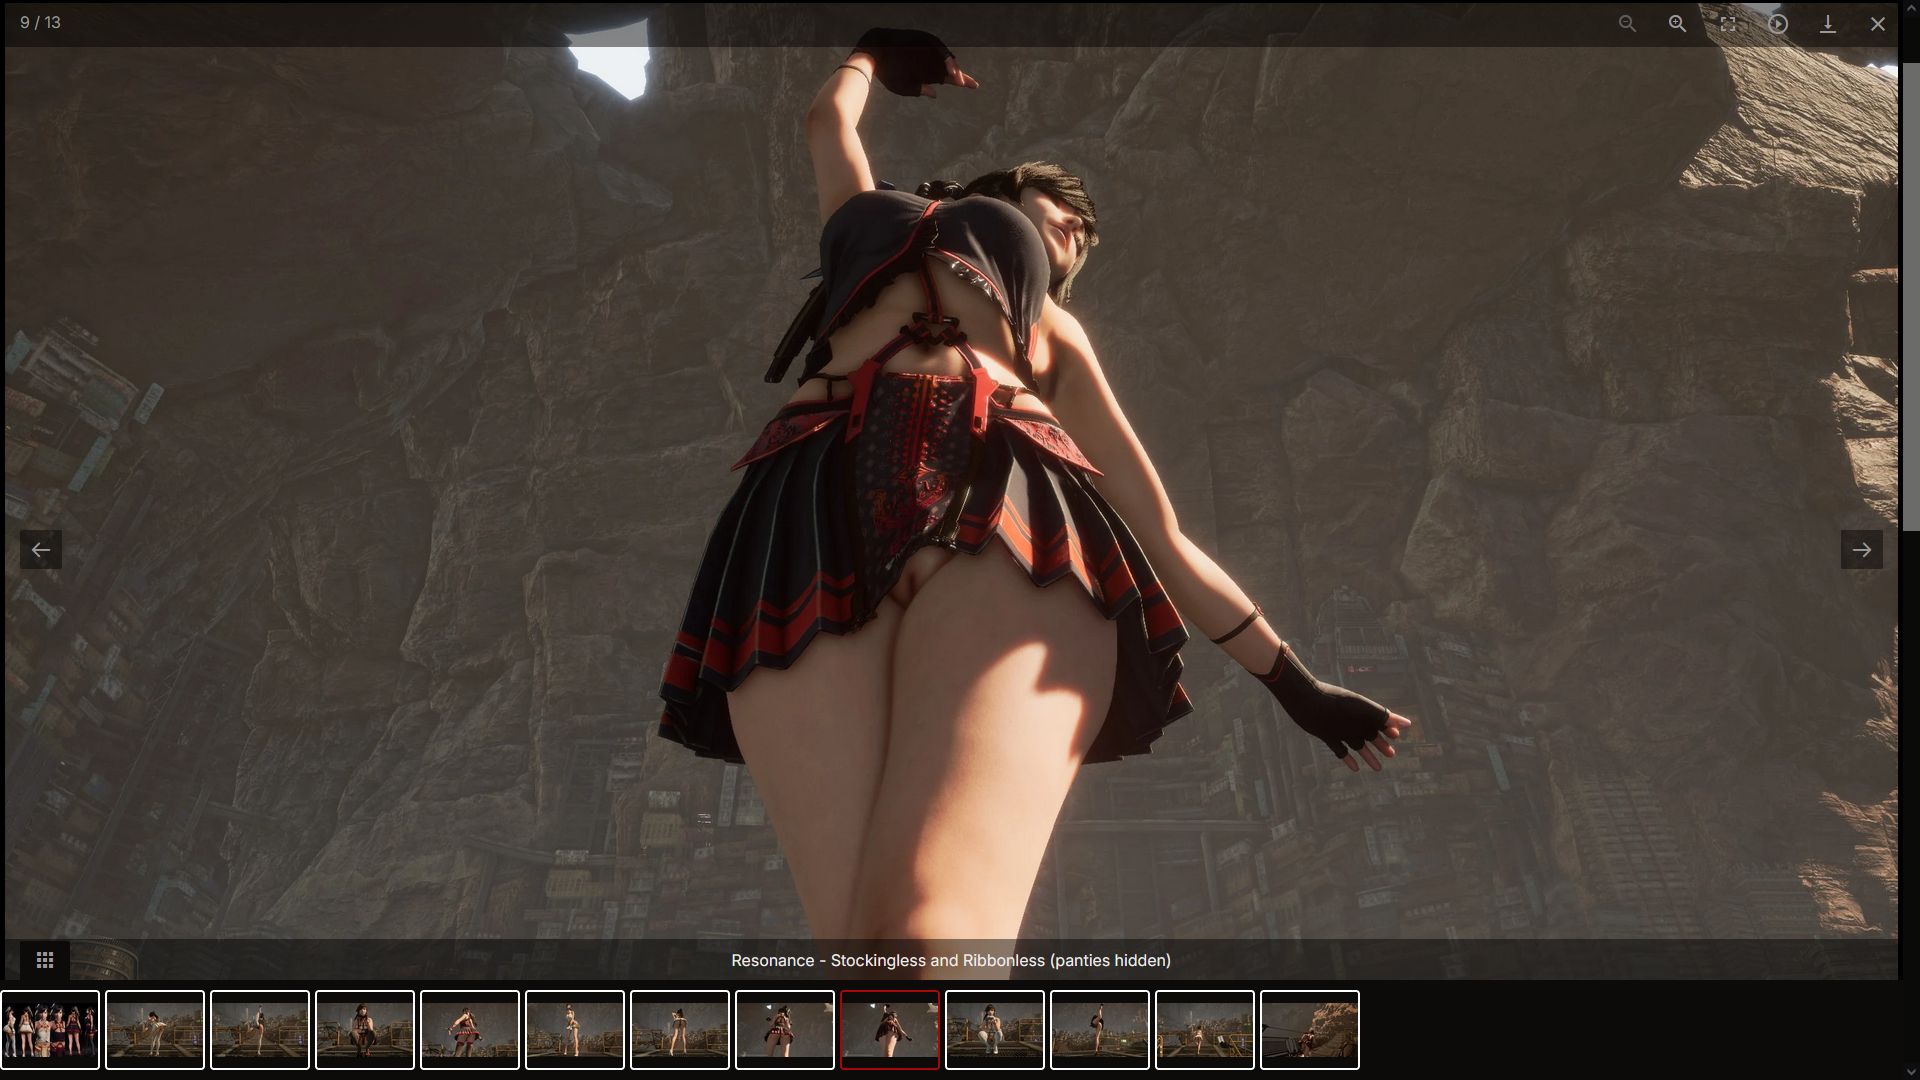Download the current image
1920x1080 pixels.
coord(1828,23)
